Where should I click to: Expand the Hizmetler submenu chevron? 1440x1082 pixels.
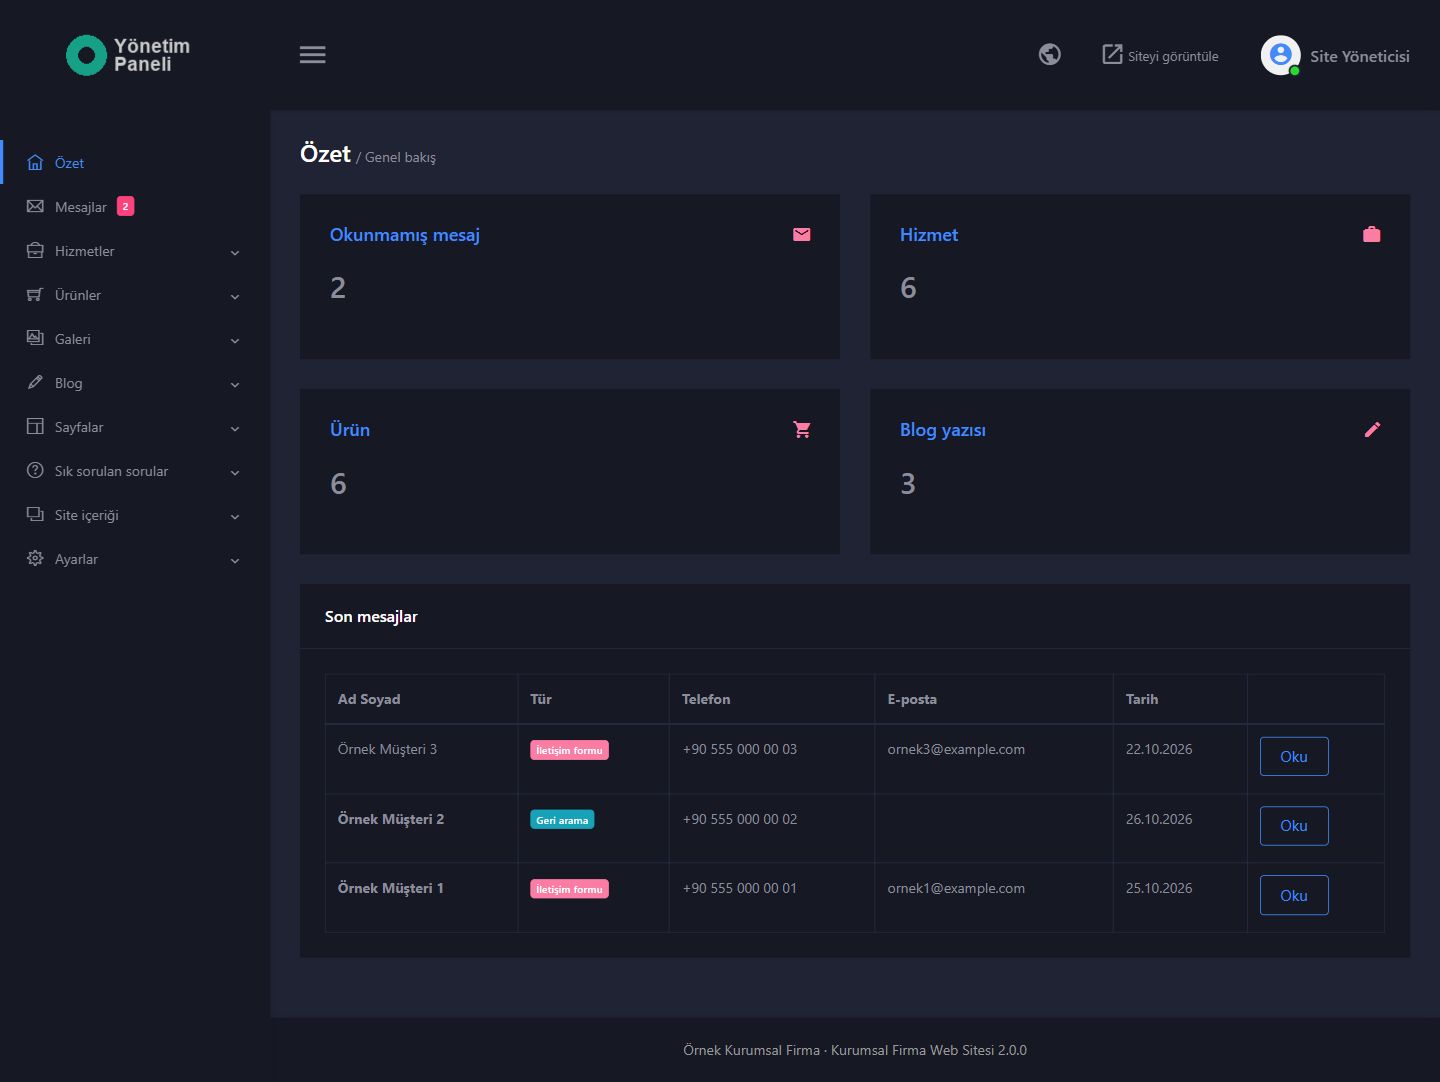[x=235, y=253]
